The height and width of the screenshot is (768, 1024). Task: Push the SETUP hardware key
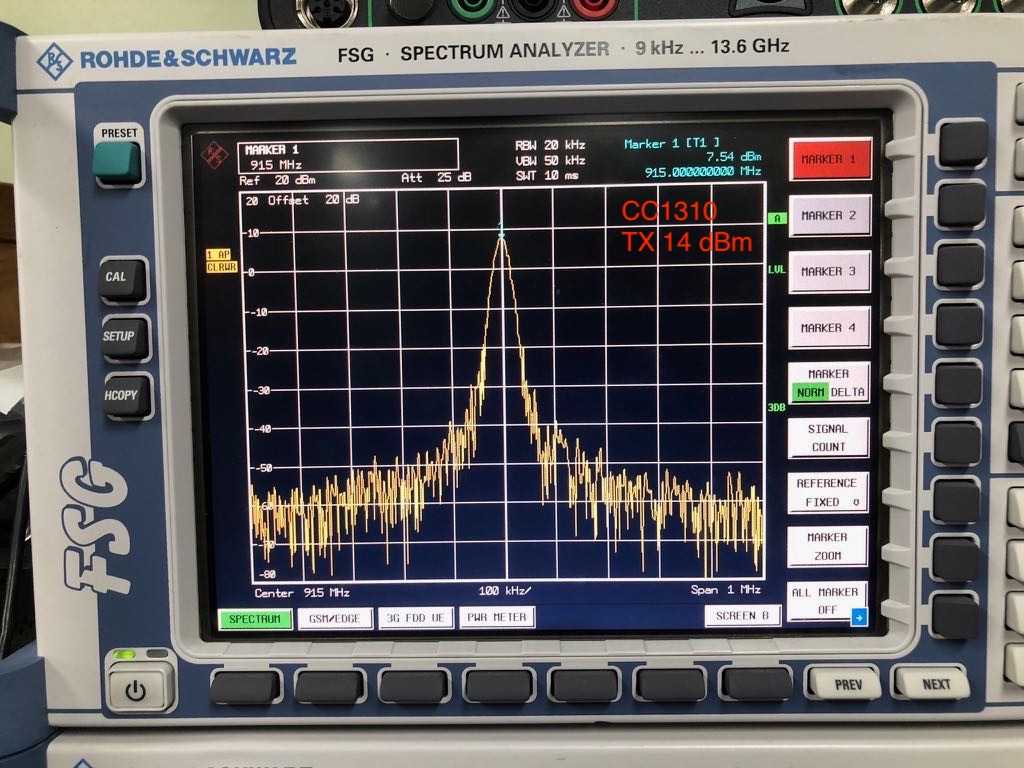(124, 338)
